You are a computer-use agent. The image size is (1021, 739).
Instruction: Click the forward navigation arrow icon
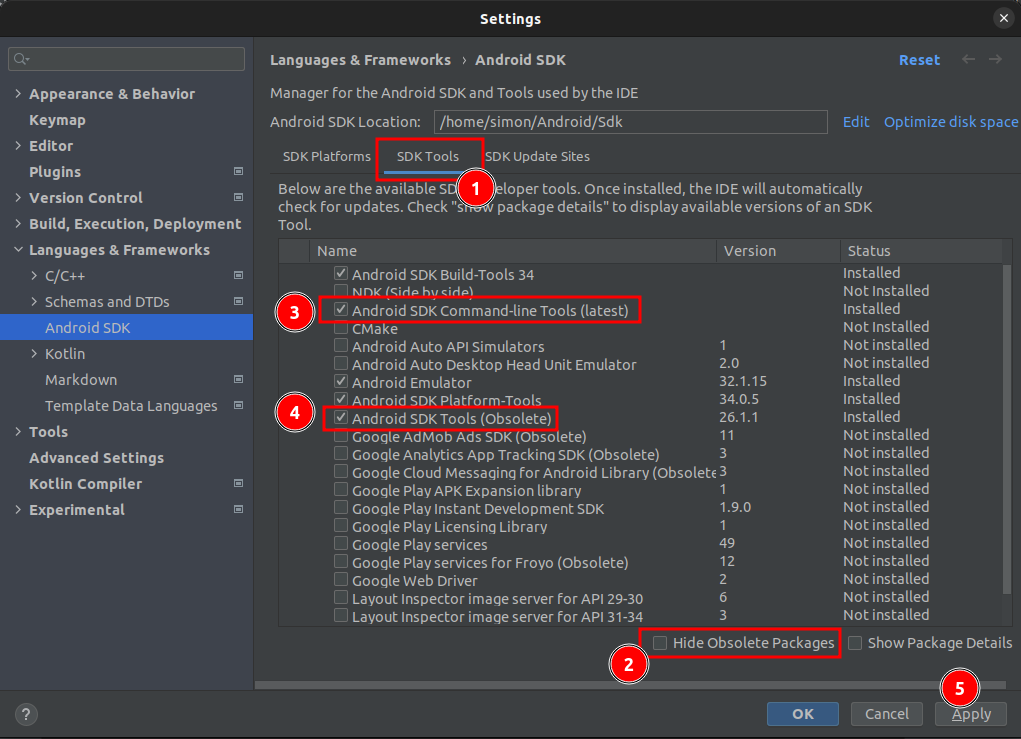click(995, 60)
